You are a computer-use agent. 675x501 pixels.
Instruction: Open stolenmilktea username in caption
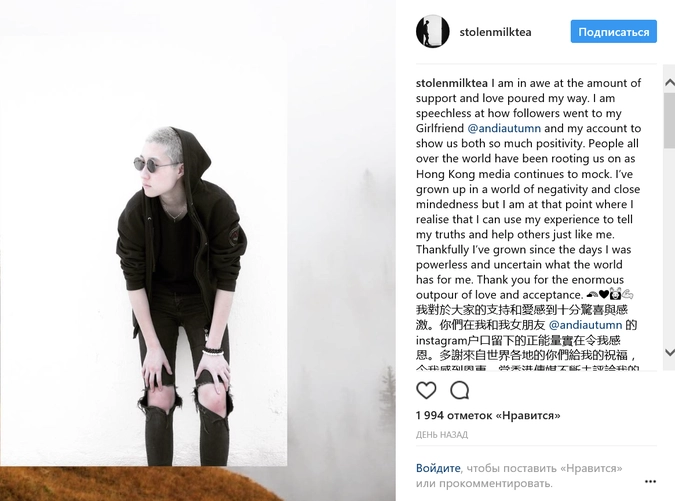pos(452,83)
